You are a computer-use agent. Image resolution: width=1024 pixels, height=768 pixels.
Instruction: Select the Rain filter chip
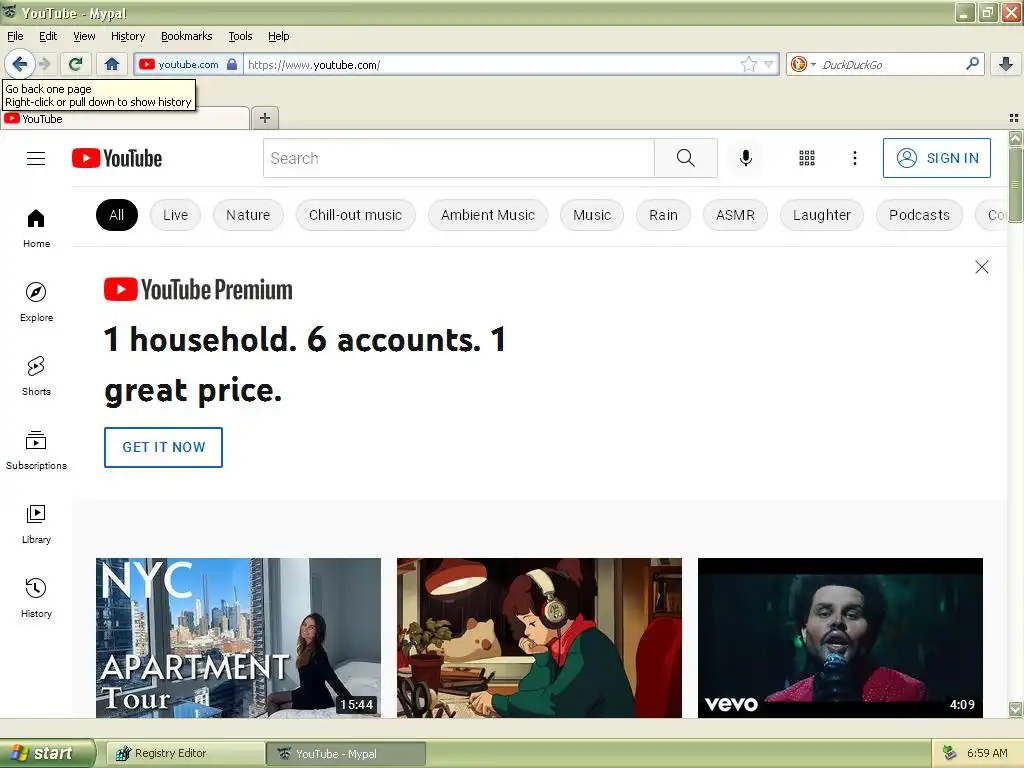click(663, 215)
